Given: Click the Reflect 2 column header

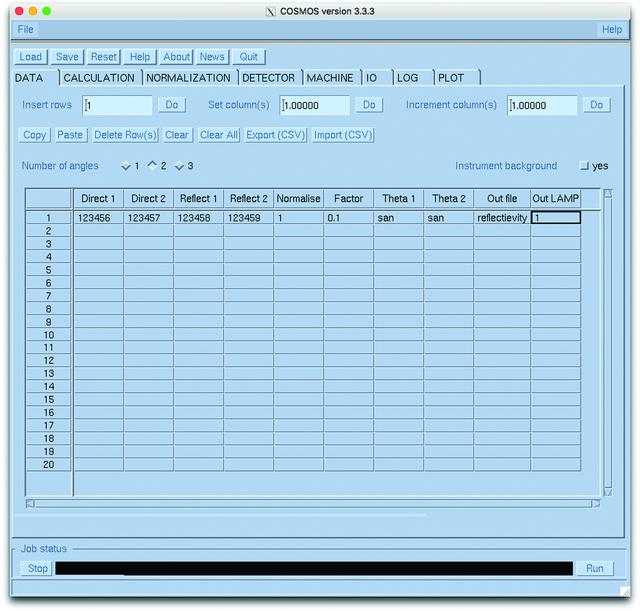Looking at the screenshot, I should coord(249,199).
